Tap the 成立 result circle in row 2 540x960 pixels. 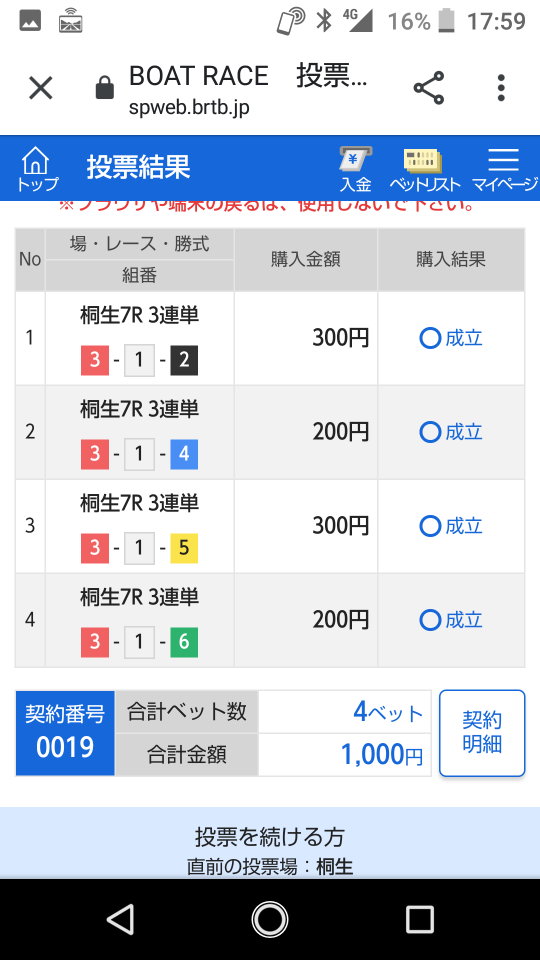pos(430,432)
